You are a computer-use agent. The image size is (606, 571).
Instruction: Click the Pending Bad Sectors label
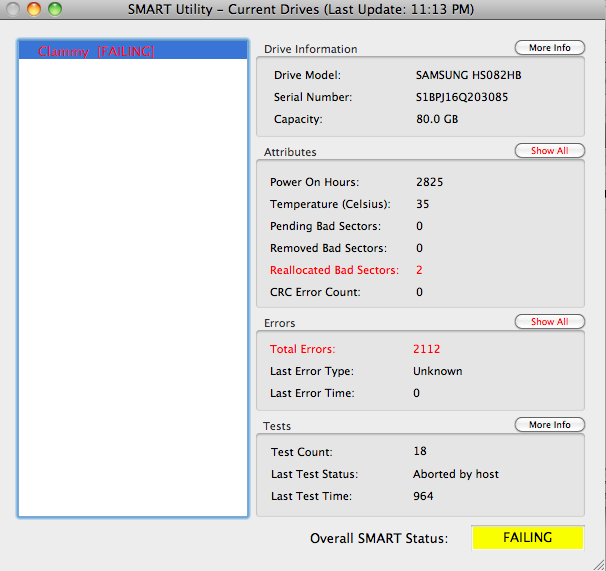(325, 226)
